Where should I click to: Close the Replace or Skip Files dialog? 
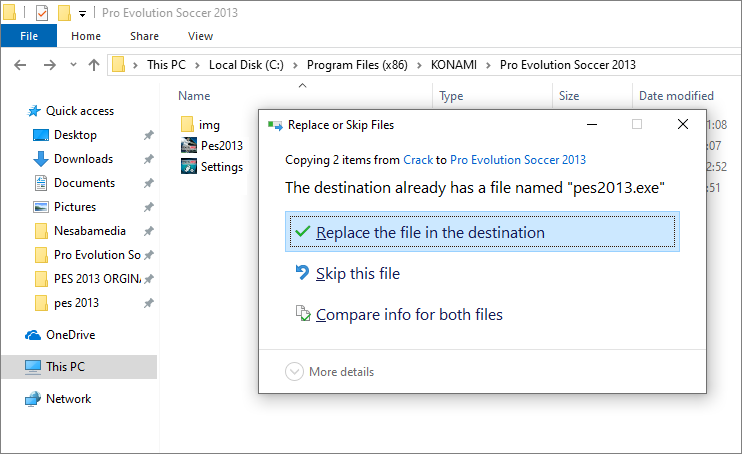pyautogui.click(x=683, y=124)
